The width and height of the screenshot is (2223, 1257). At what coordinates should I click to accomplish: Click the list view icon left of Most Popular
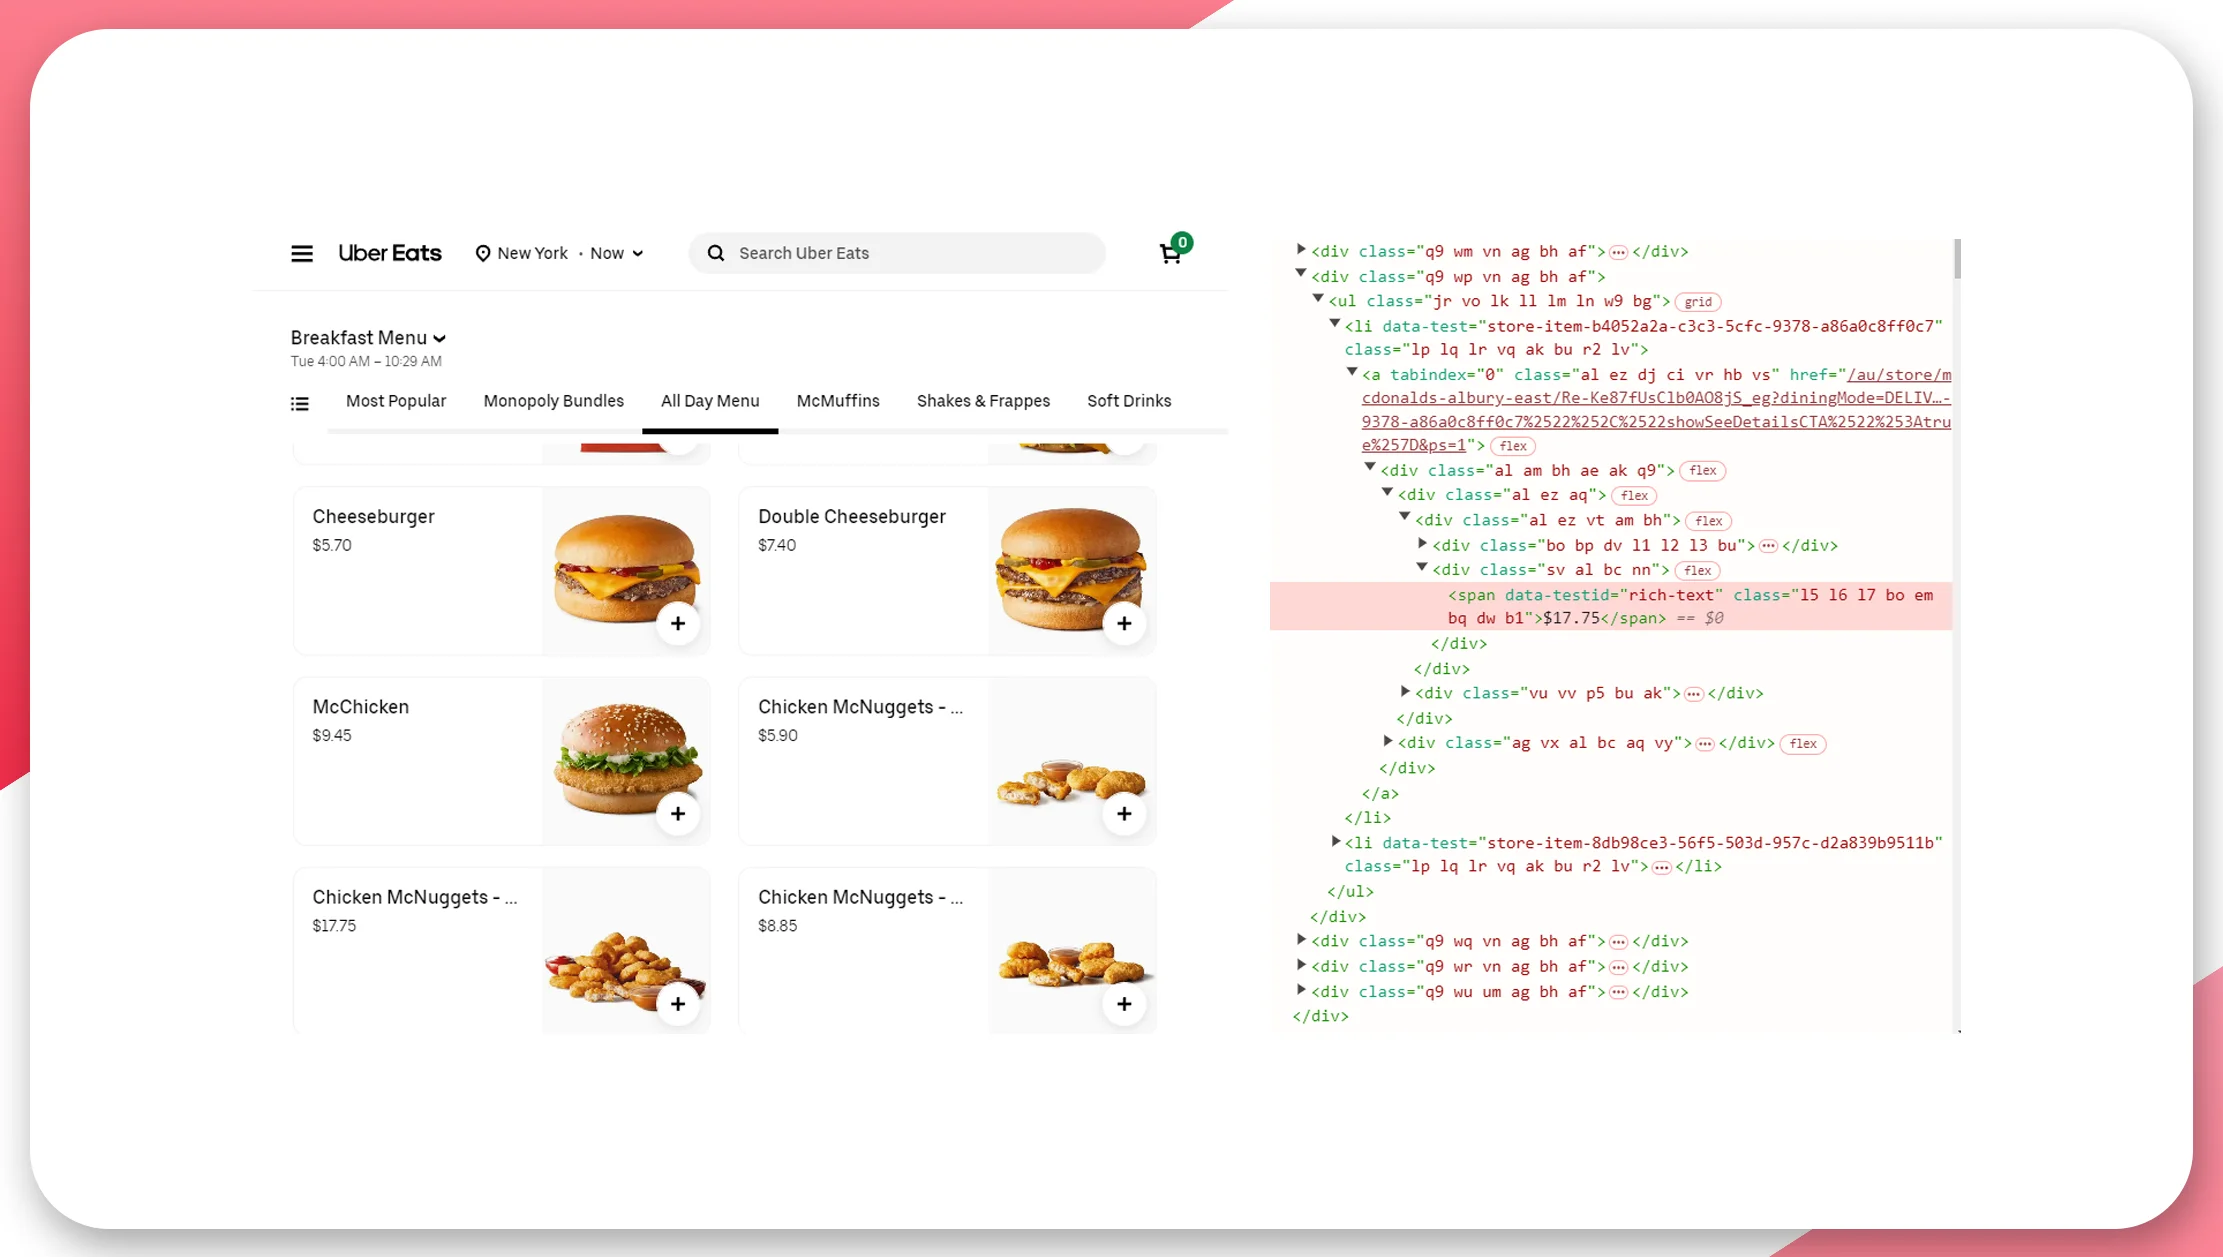(x=299, y=400)
